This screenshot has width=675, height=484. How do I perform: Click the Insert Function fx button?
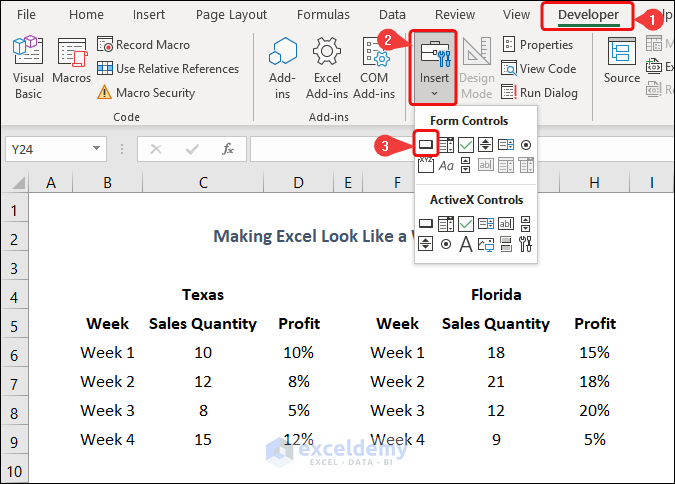pyautogui.click(x=228, y=149)
